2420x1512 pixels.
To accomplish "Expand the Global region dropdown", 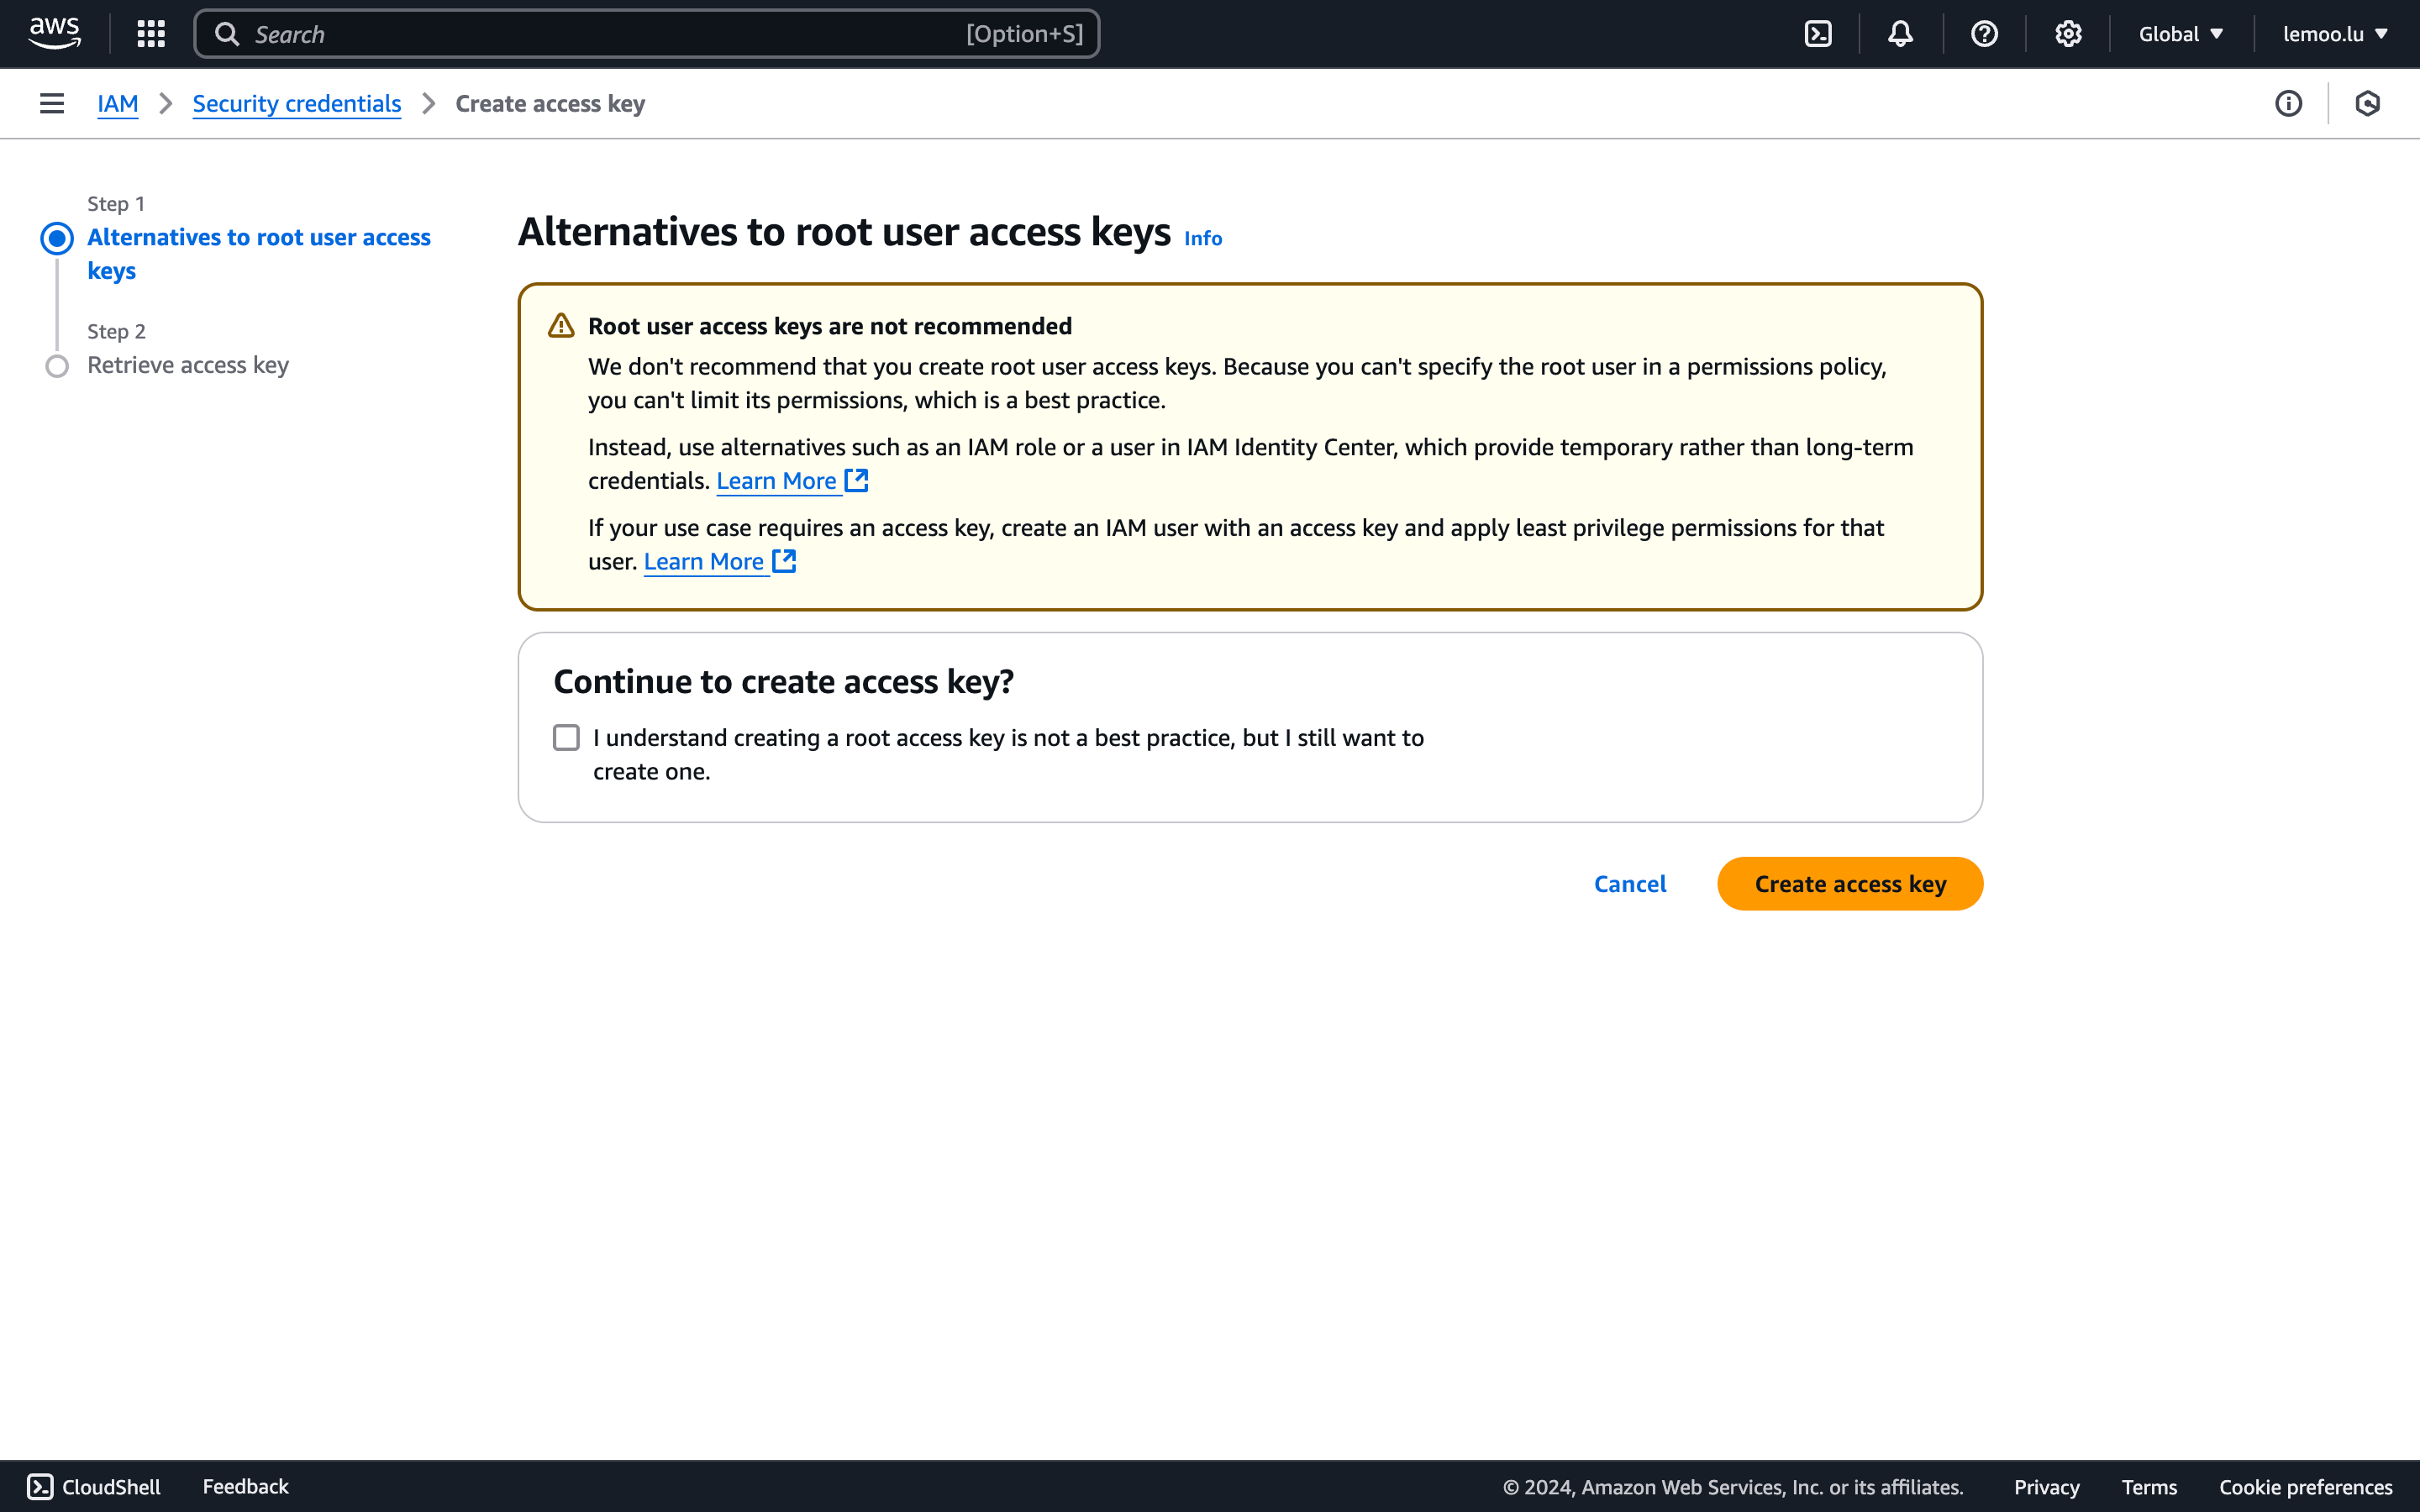I will 2180,34.
